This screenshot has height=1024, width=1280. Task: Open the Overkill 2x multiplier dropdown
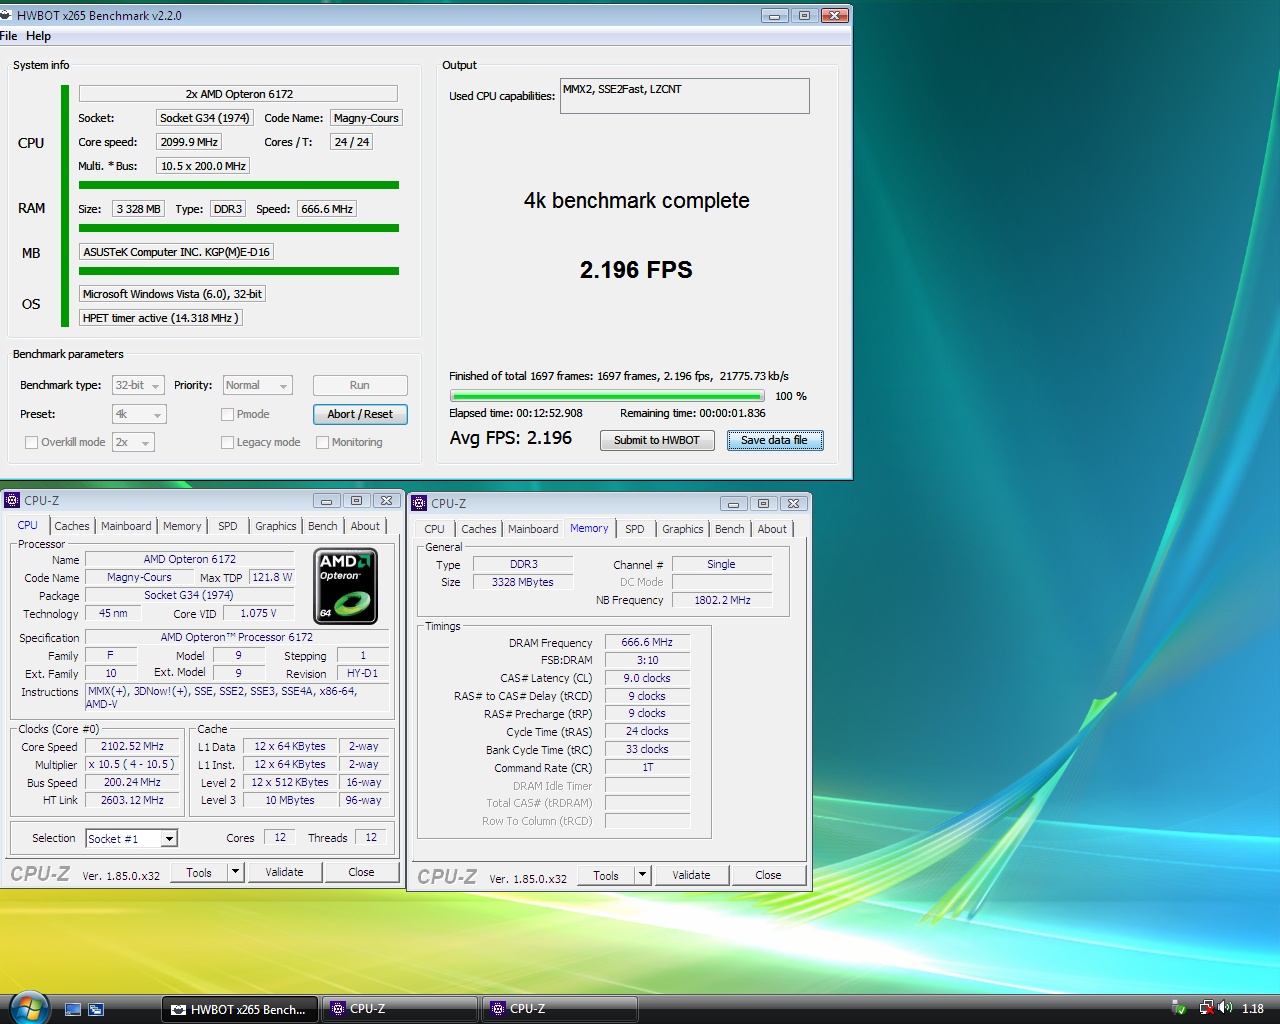133,442
